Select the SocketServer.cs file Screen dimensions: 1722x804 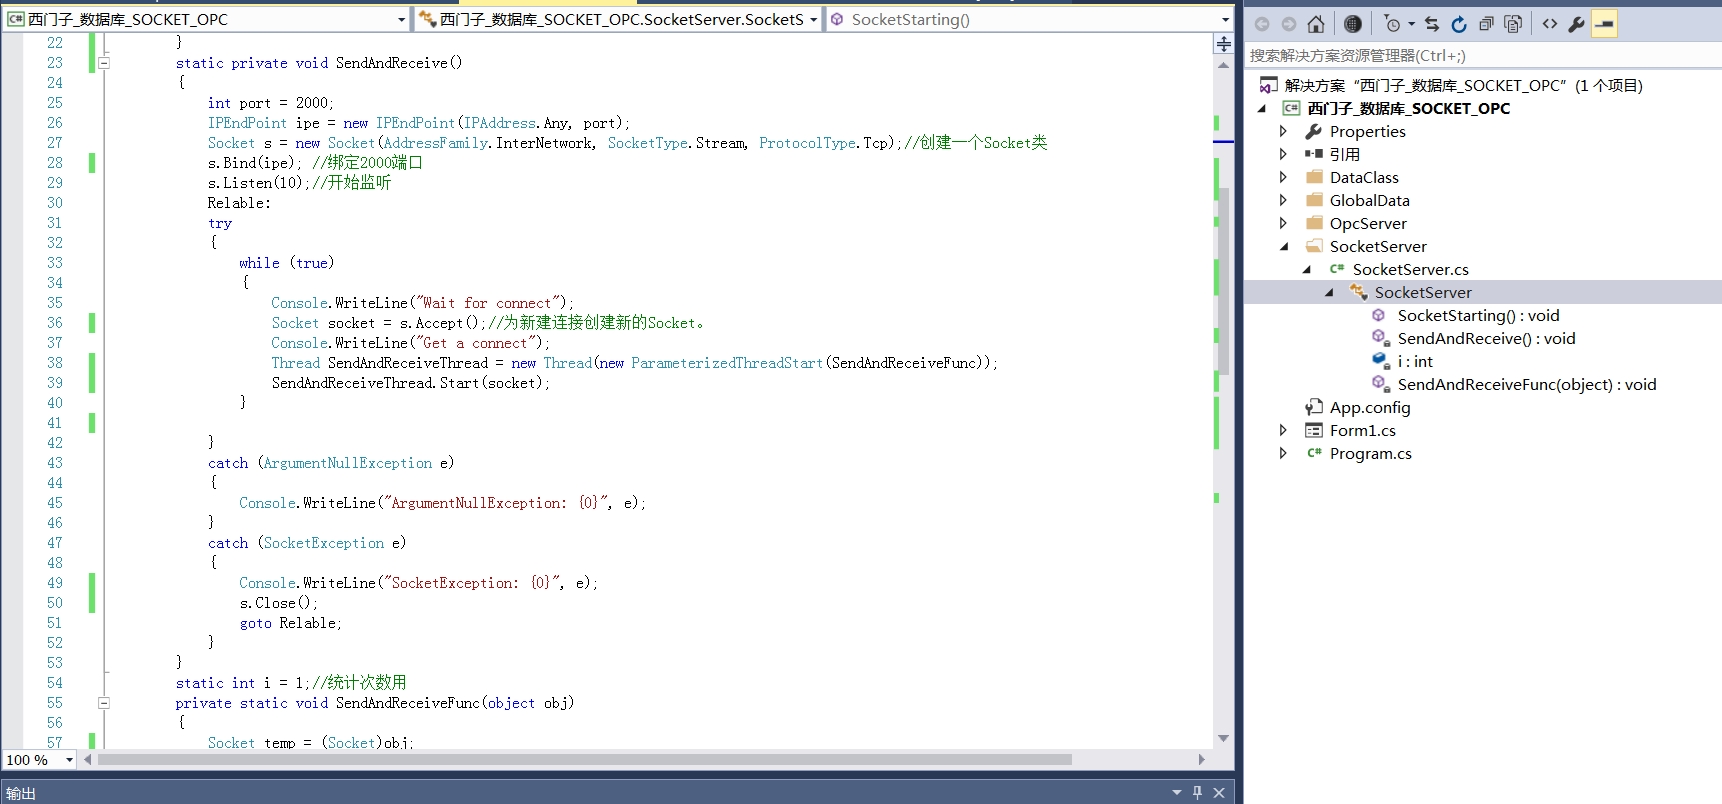1410,269
